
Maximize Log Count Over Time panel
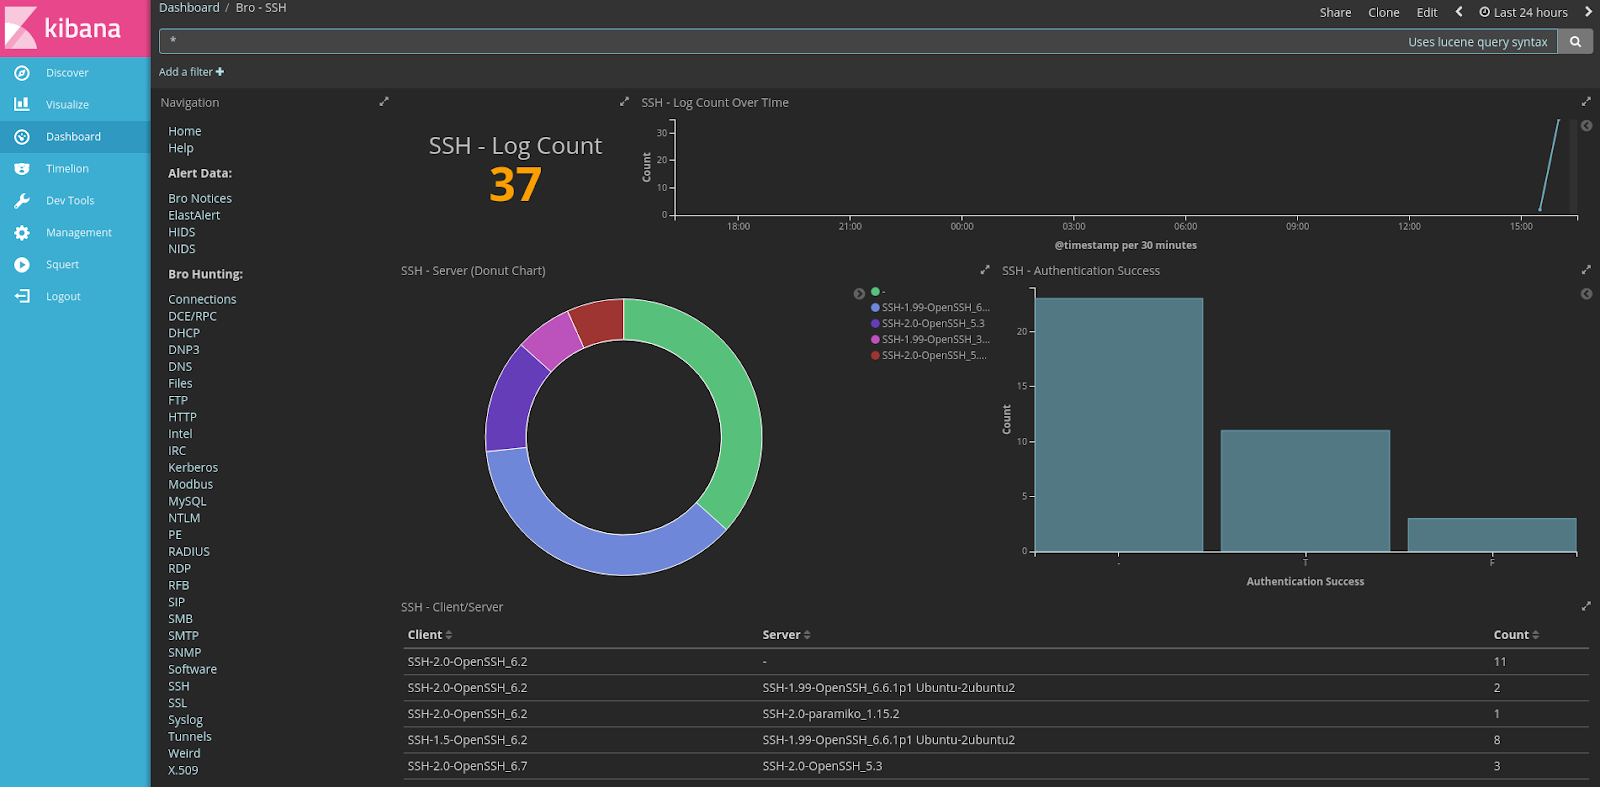pos(1585,102)
